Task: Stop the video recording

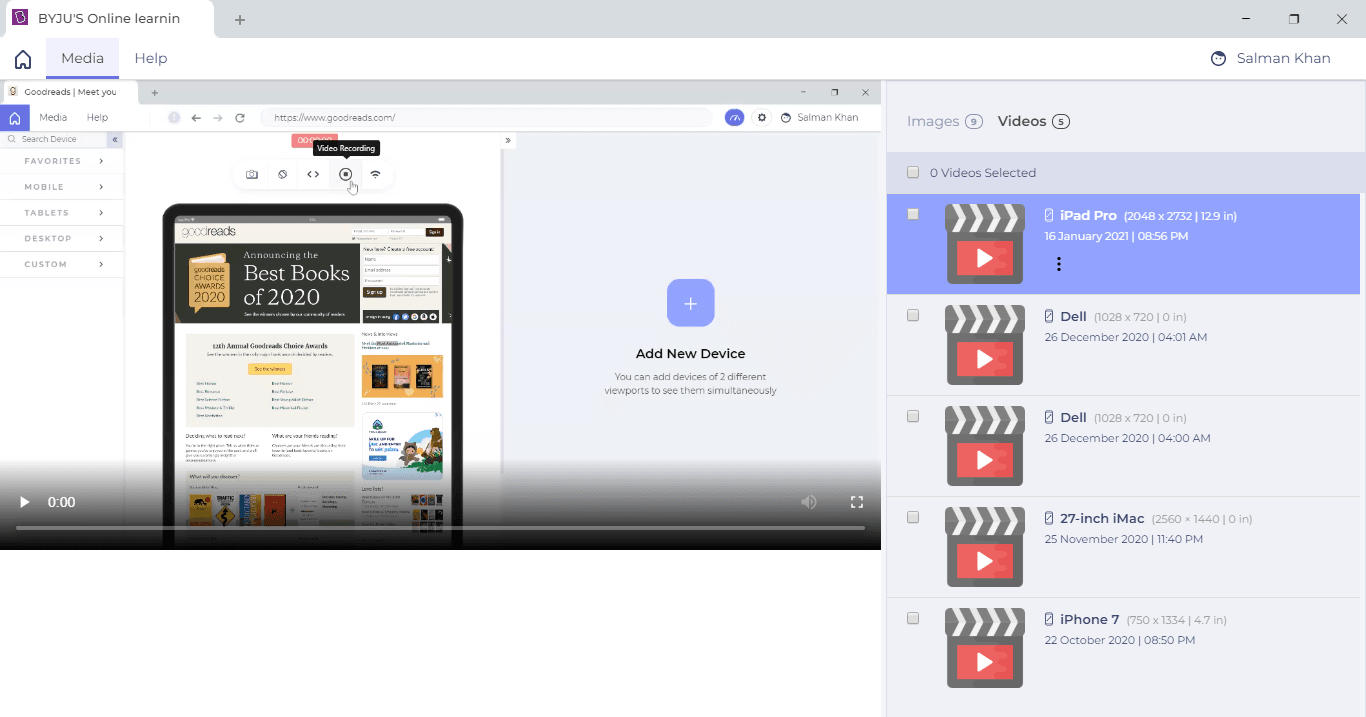Action: tap(345, 174)
